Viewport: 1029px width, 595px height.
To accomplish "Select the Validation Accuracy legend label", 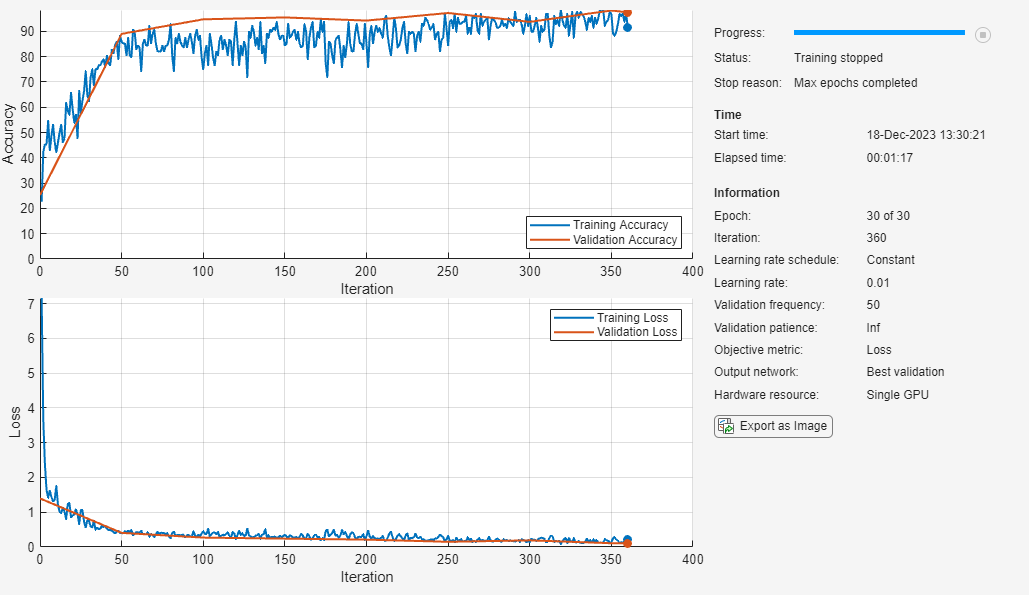I will 625,240.
